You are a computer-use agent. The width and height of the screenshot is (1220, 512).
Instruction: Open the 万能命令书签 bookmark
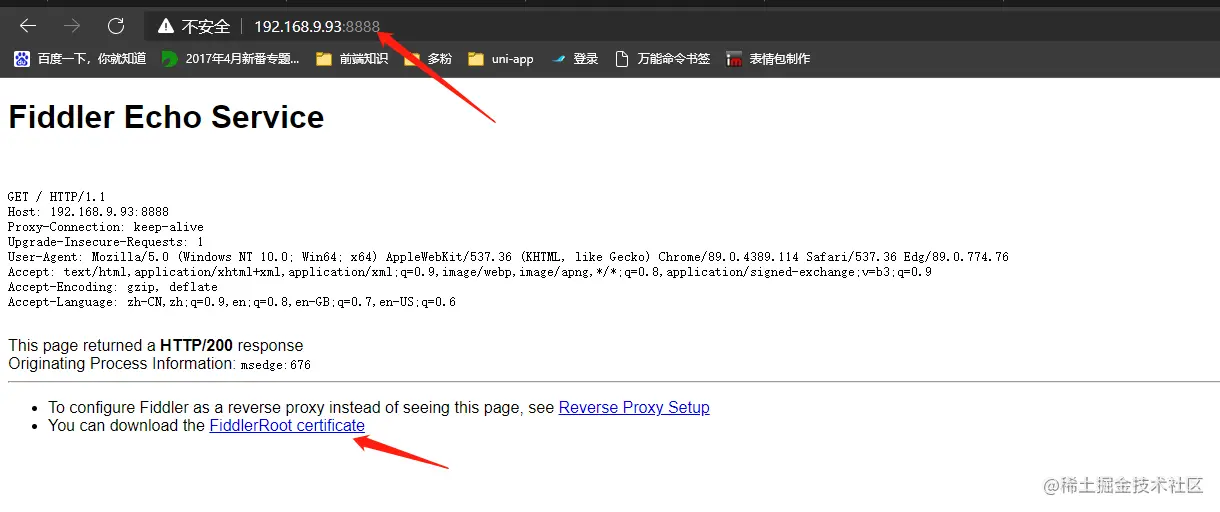point(663,59)
